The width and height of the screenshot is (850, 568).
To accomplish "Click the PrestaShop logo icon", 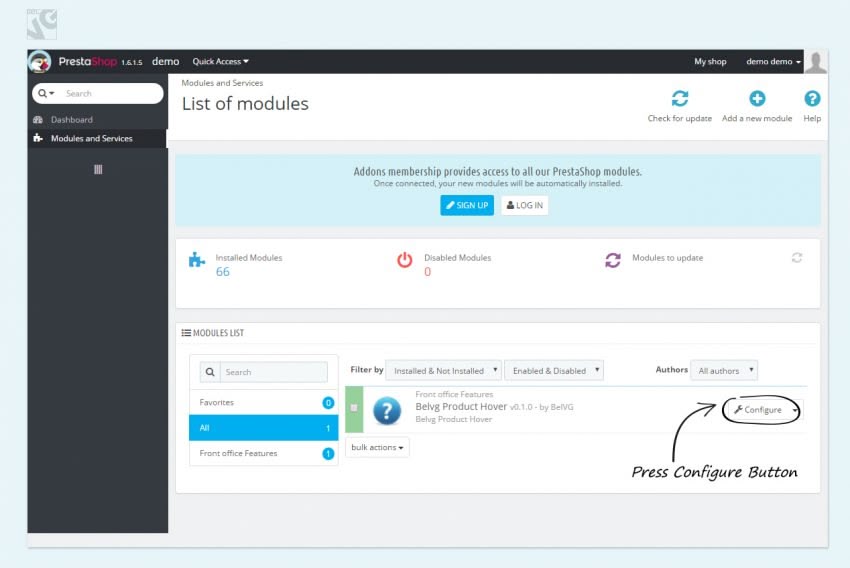I will 39,61.
